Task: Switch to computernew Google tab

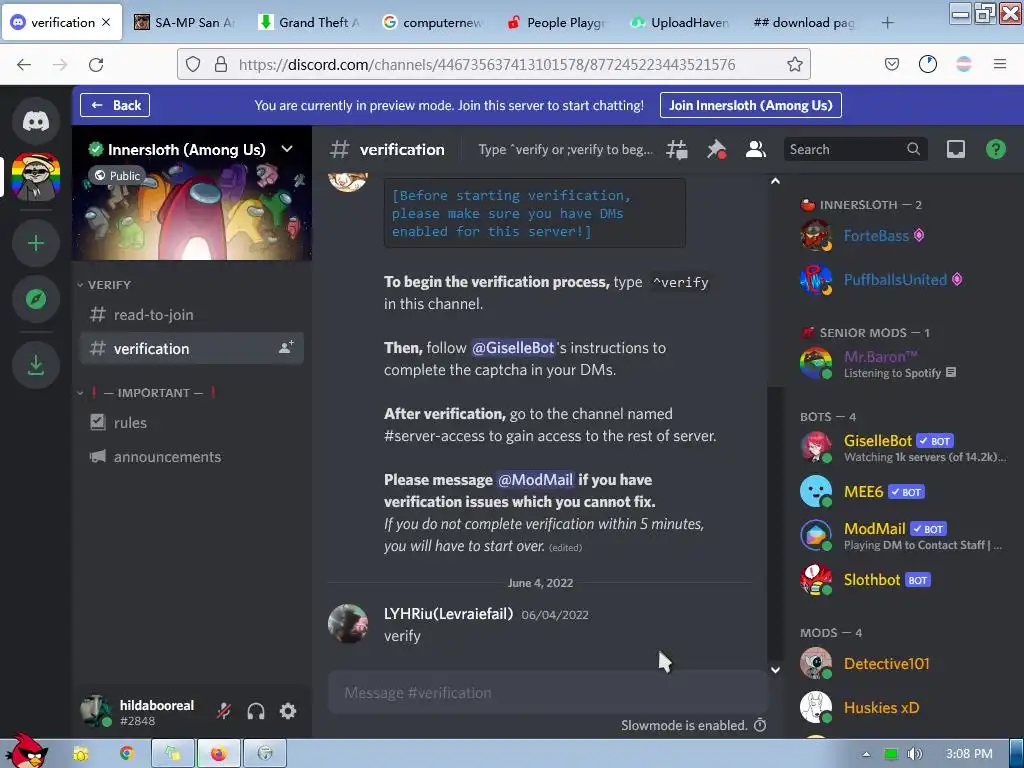Action: click(433, 22)
